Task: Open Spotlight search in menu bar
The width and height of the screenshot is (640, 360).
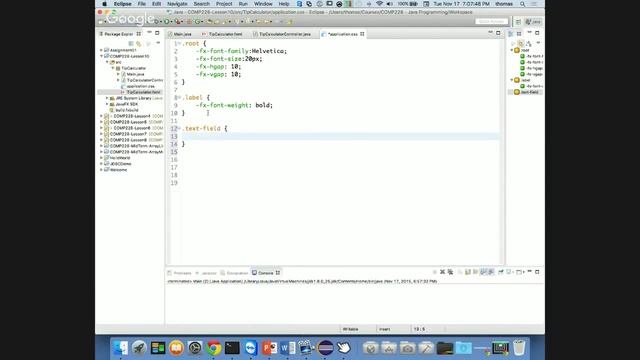Action: (x=522, y=4)
